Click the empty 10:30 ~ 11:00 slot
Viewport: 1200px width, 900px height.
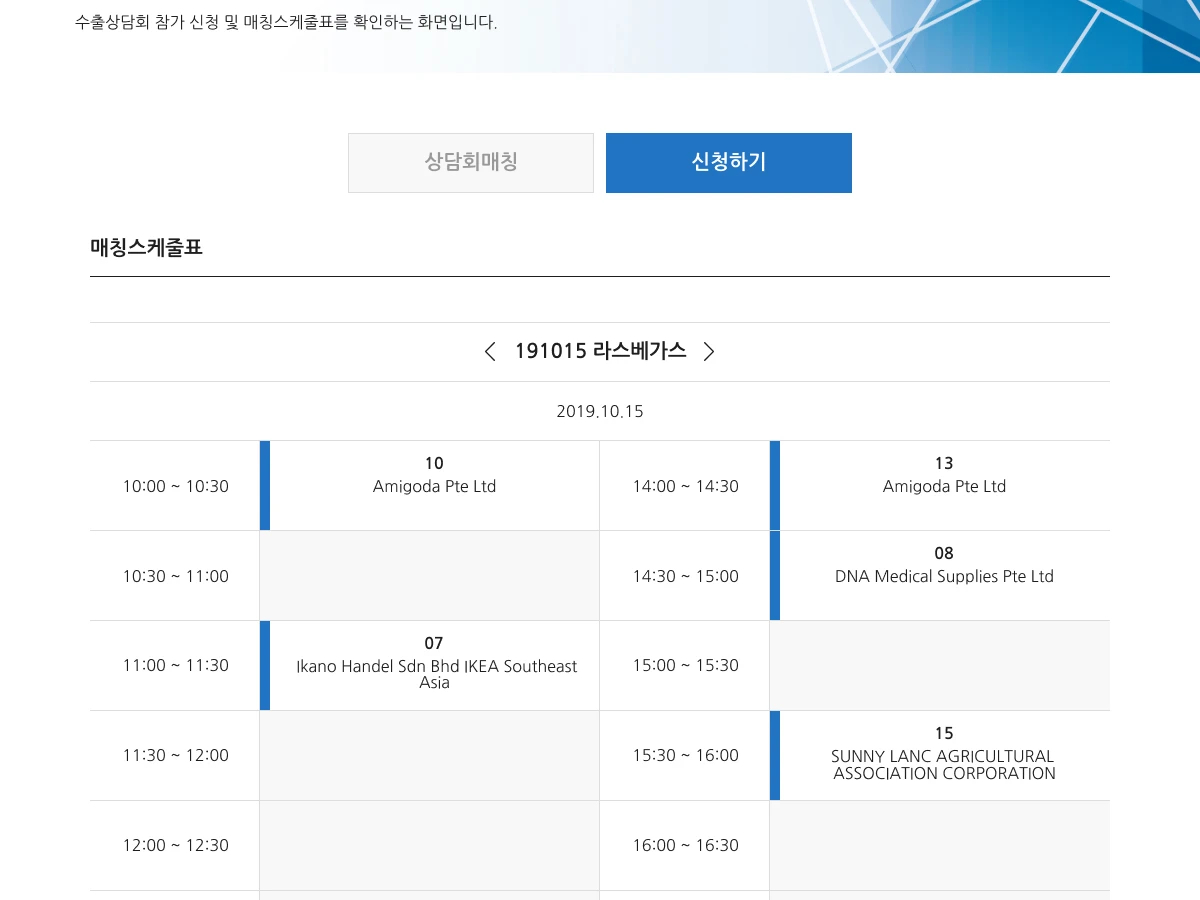tap(429, 576)
